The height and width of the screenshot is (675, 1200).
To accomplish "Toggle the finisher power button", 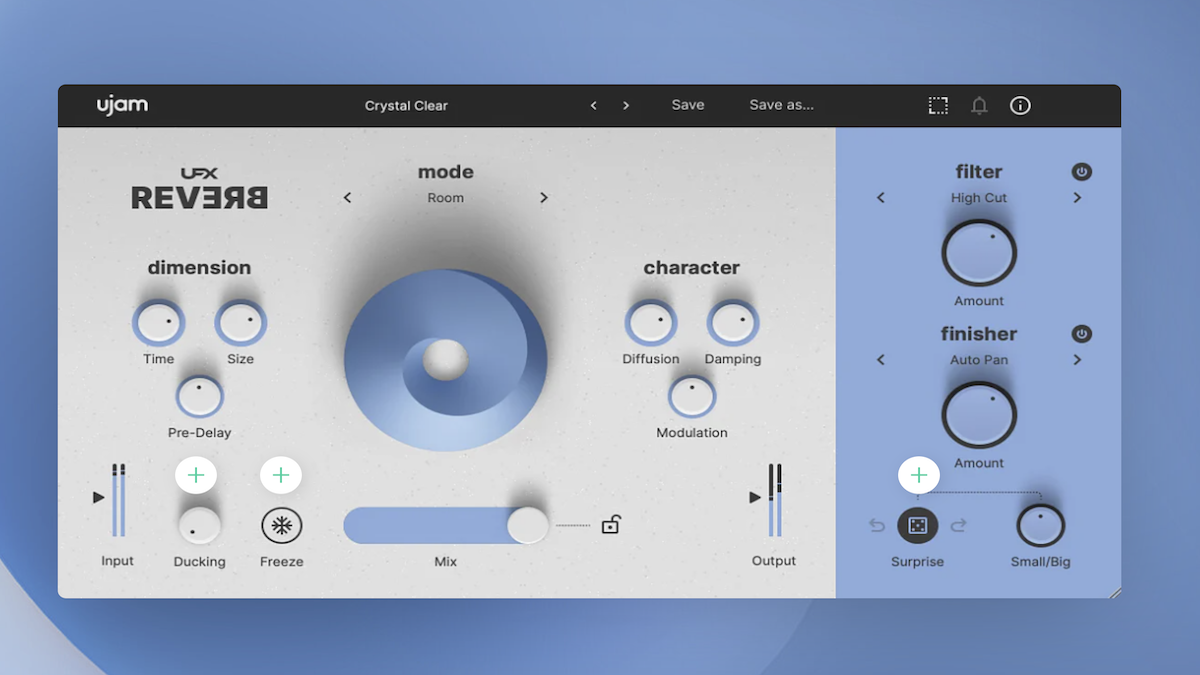I will [x=1082, y=334].
